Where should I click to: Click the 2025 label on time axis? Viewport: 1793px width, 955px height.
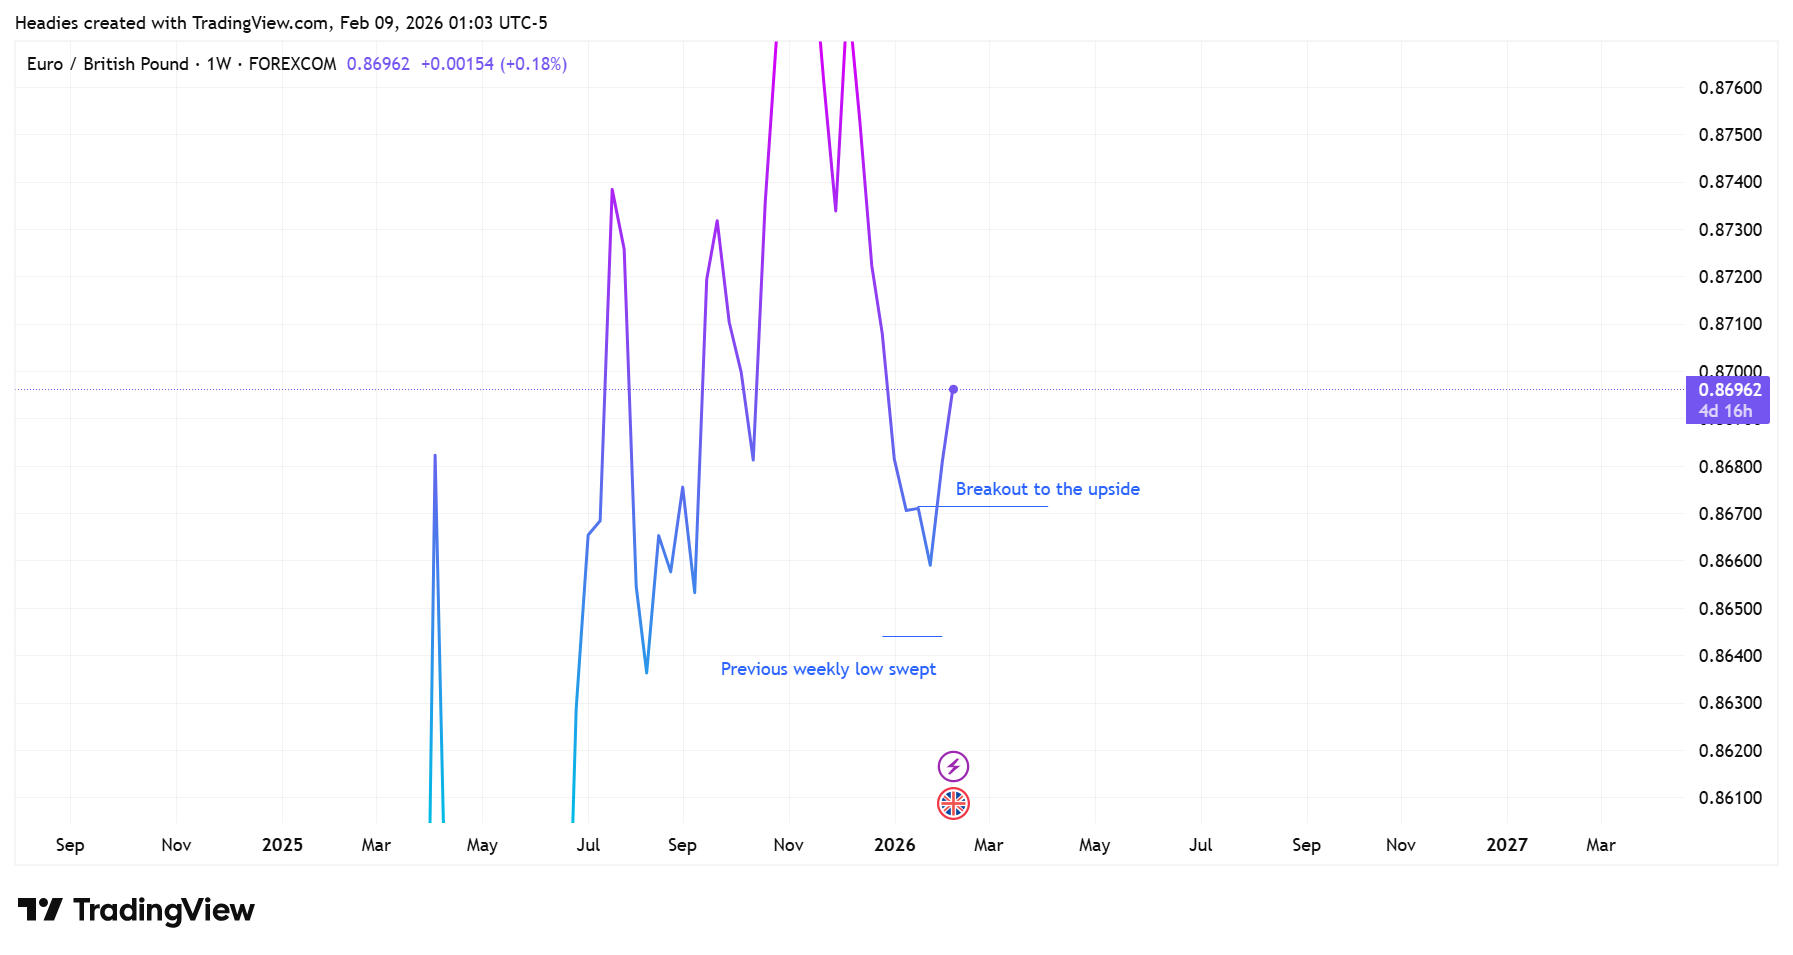(282, 845)
